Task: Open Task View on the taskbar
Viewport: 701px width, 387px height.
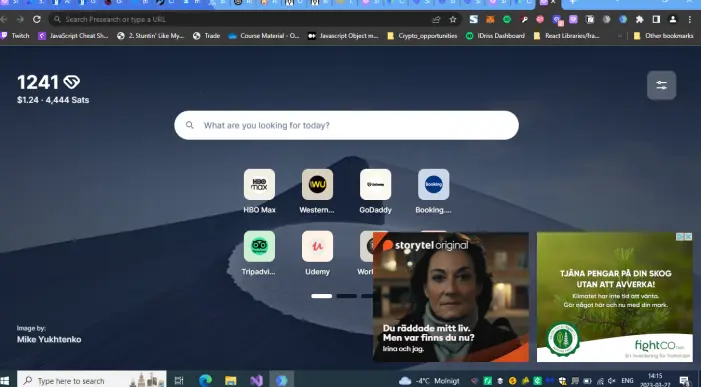Action: 179,381
